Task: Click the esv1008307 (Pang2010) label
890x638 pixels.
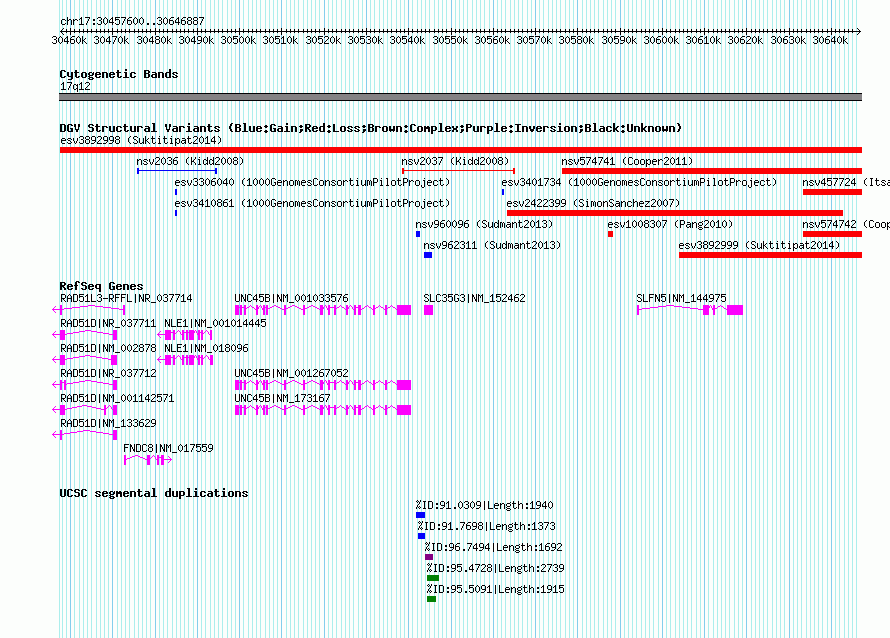Action: (670, 224)
